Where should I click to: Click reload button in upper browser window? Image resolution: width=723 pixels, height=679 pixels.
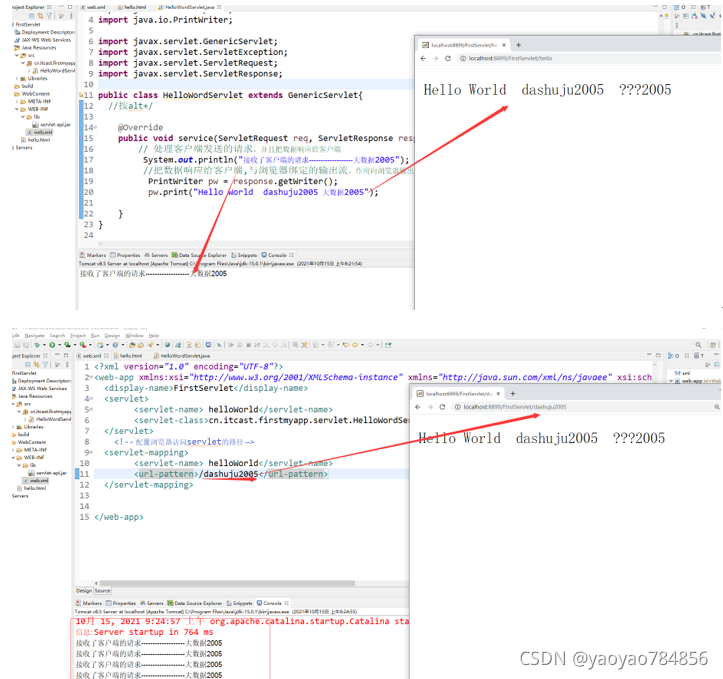[x=447, y=59]
